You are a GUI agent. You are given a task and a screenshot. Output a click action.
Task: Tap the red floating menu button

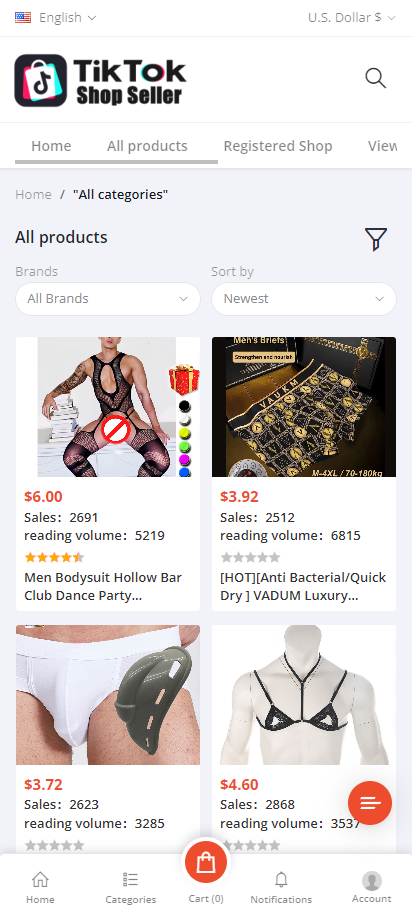370,803
